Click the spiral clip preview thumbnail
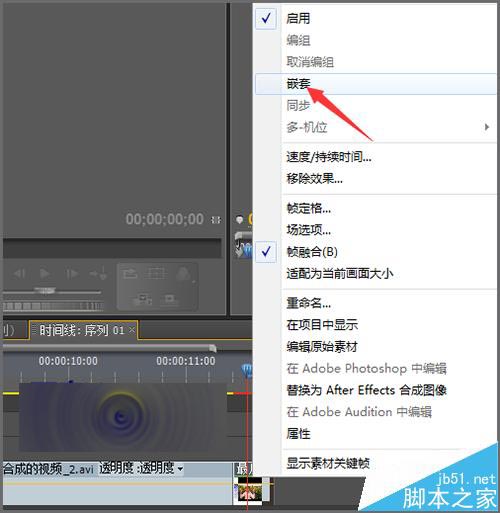 click(123, 417)
